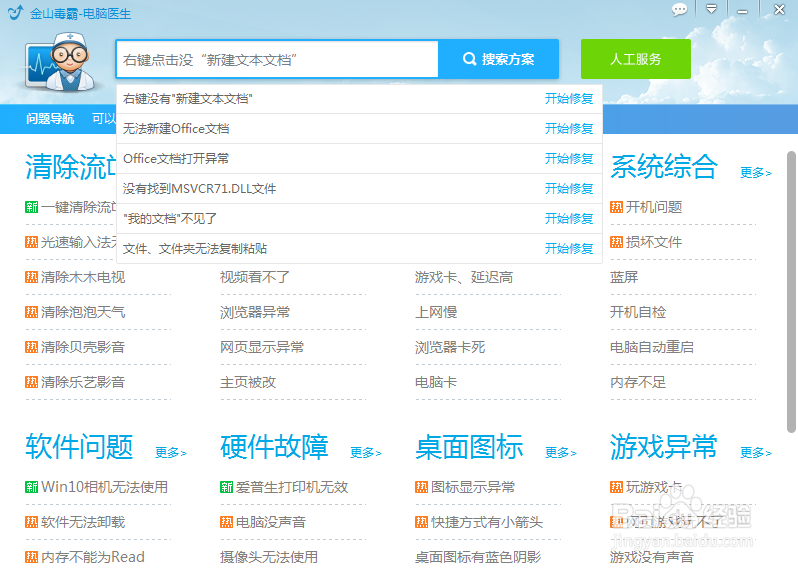The height and width of the screenshot is (569, 798).
Task: Start repair for "我的文档"不见了
Action: [x=569, y=219]
